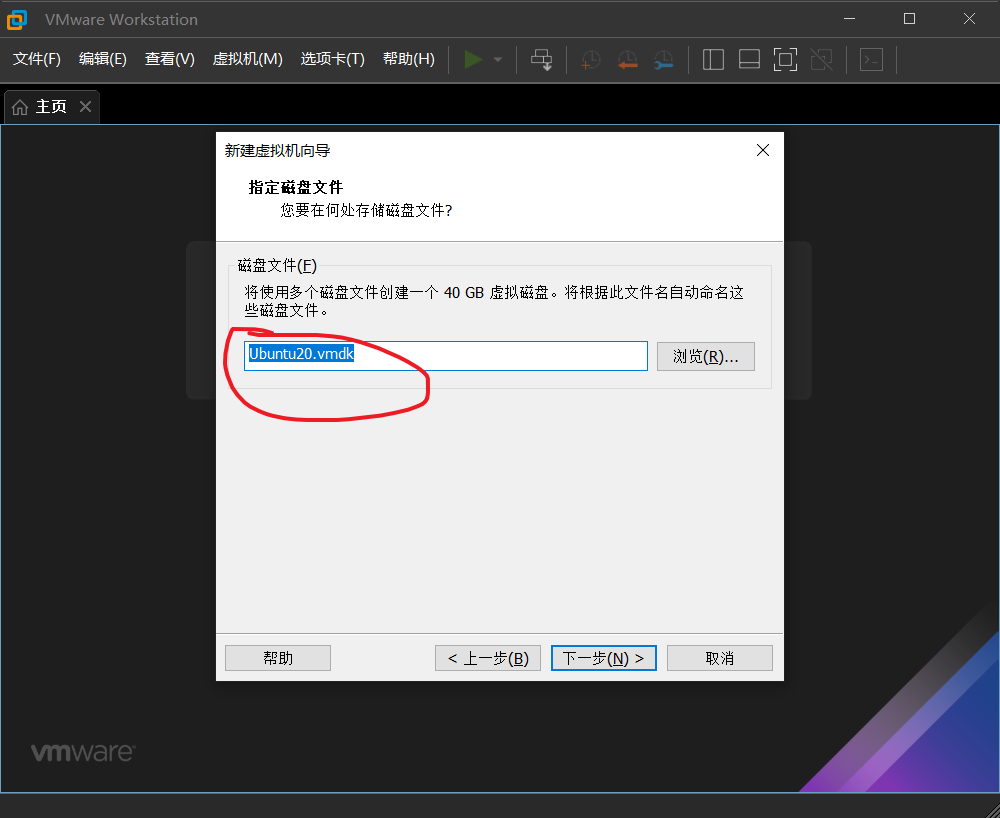Click the 下一步(N) > next button
This screenshot has height=818, width=1000.
[x=604, y=658]
